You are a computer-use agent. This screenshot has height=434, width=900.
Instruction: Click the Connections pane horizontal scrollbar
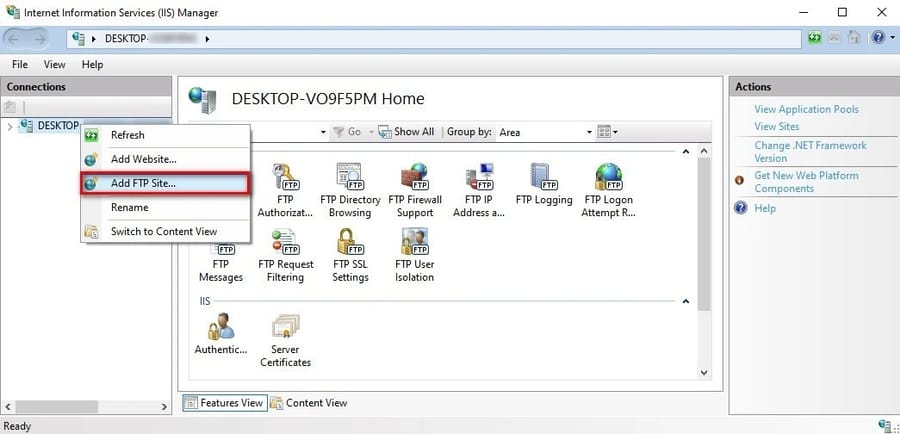[x=56, y=406]
